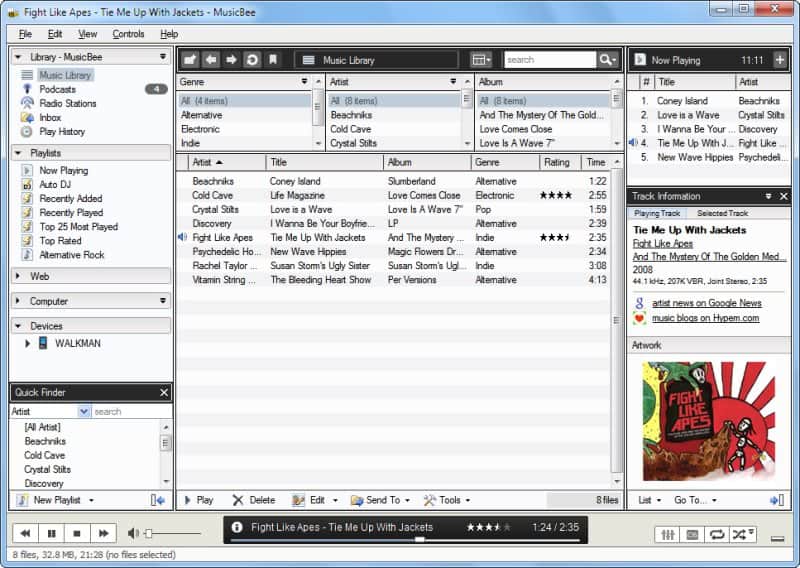Expand the WALKMAN device tree node
Image resolution: width=800 pixels, height=568 pixels.
28,344
